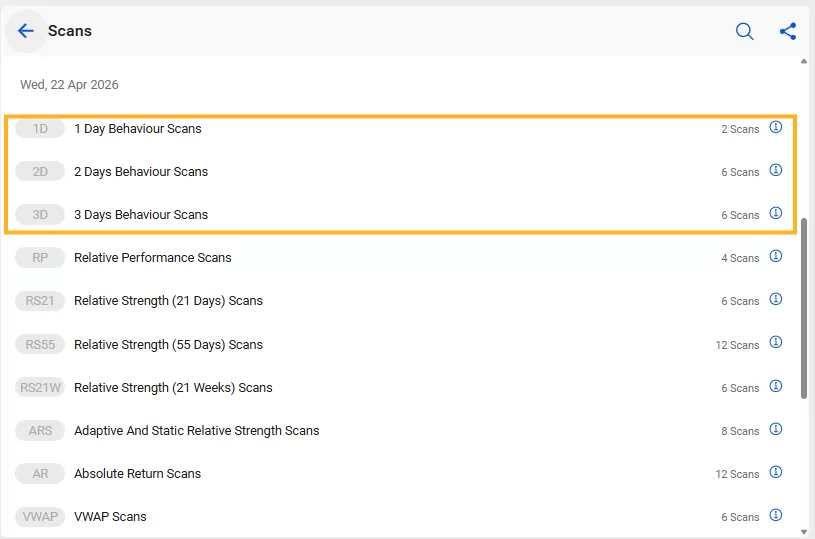Viewport: 815px width, 539px height.
Task: Open Adaptive And Static Relative Strength Scans
Action: pos(196,431)
